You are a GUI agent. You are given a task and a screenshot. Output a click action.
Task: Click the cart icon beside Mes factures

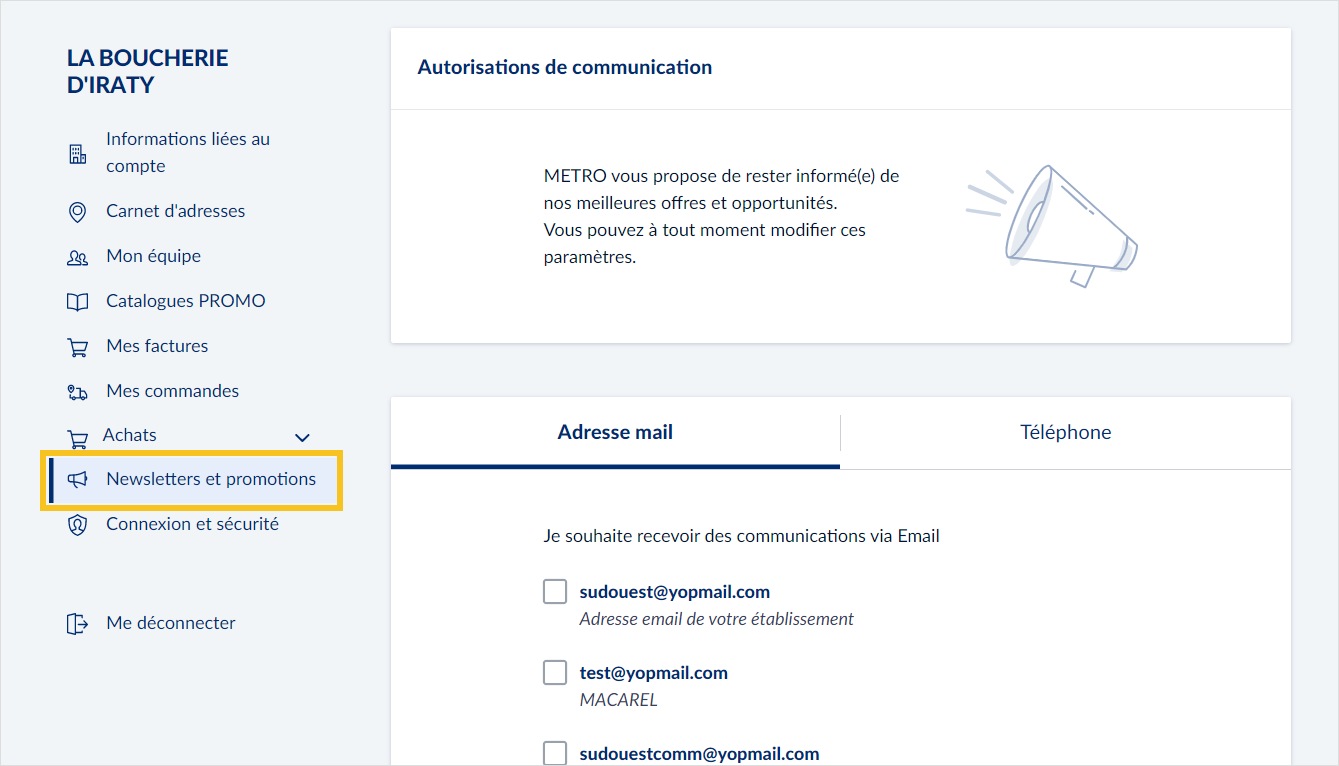pos(78,346)
